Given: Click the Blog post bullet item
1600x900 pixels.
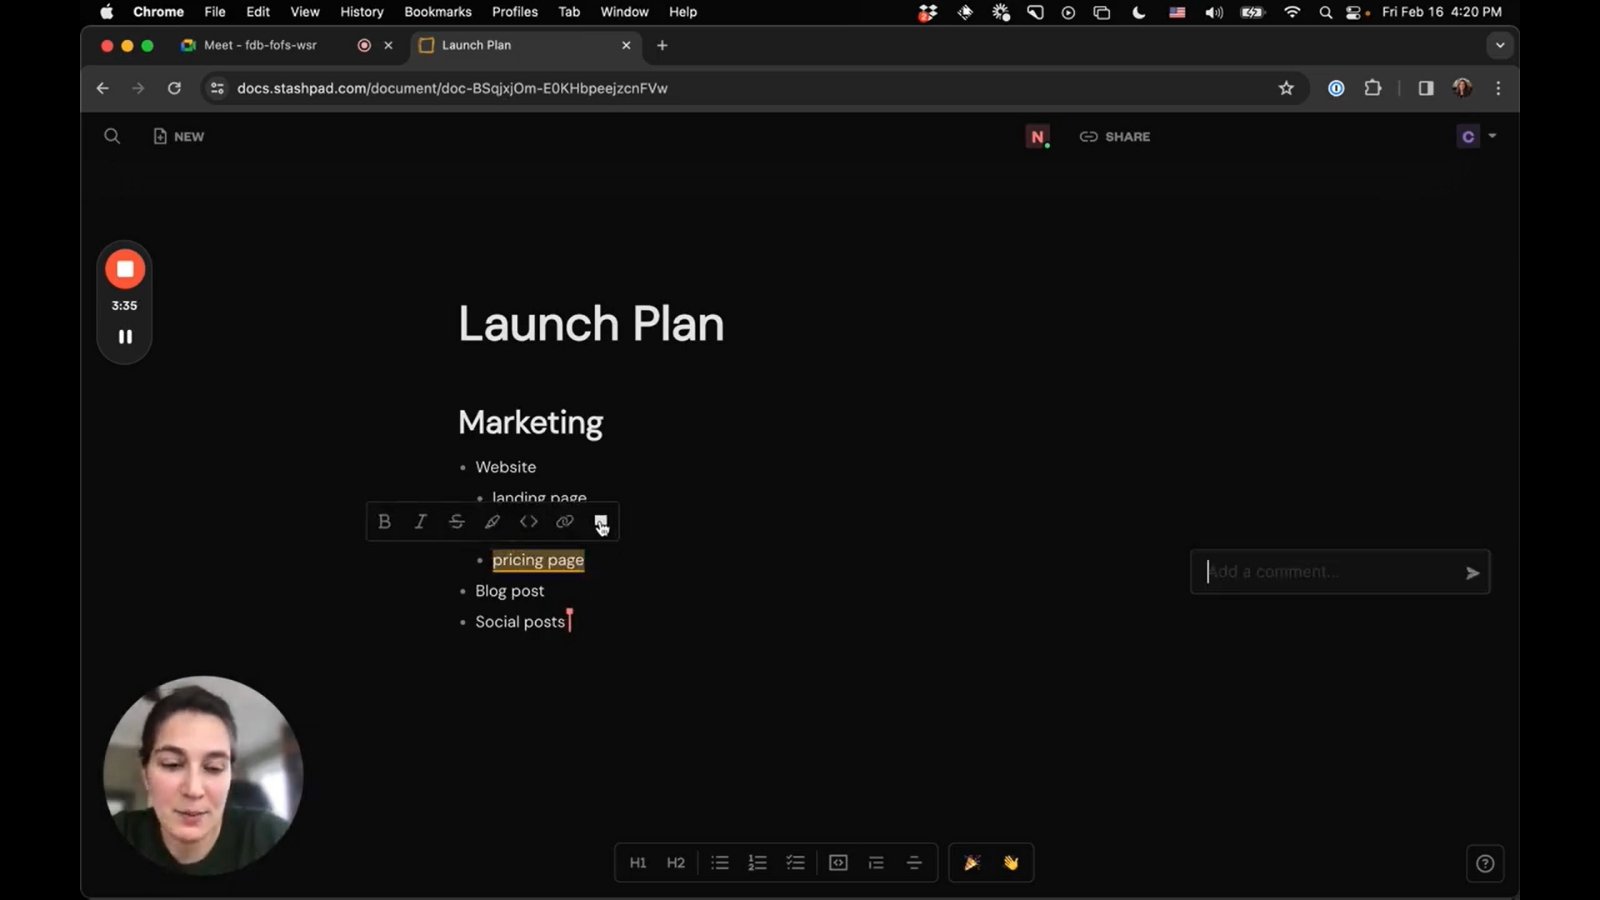Looking at the screenshot, I should point(510,591).
